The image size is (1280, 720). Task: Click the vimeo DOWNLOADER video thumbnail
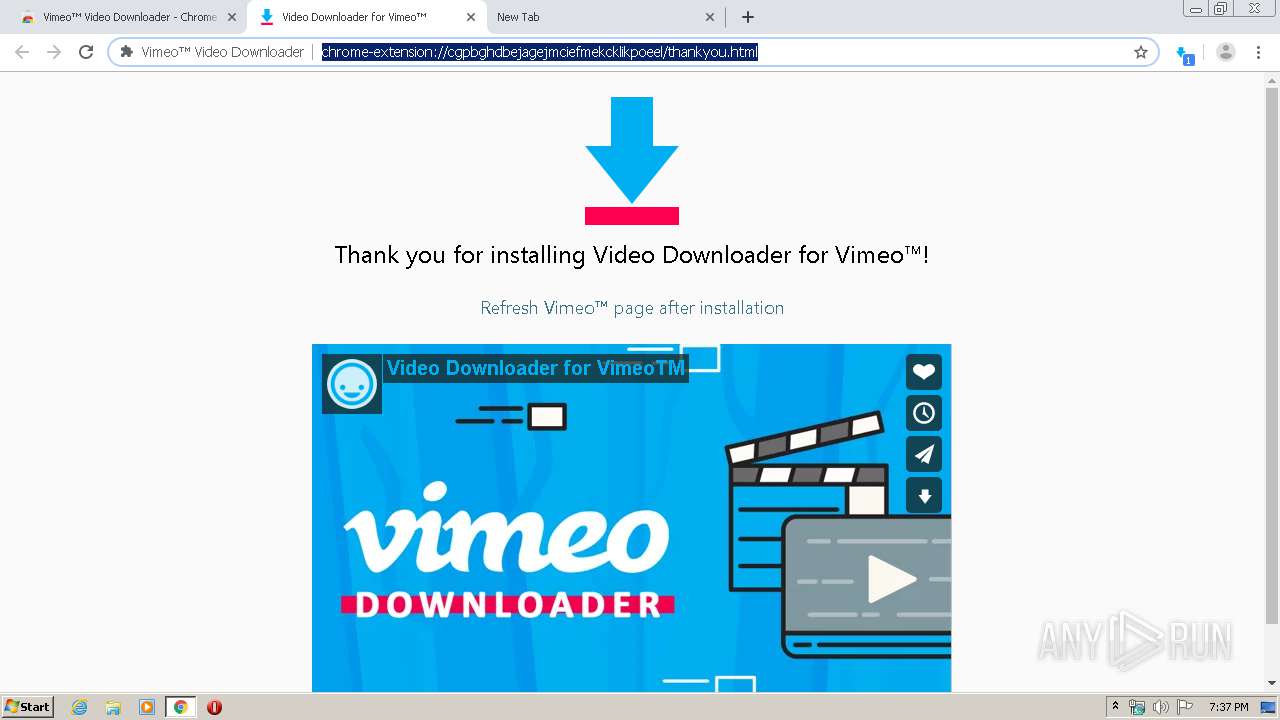(x=632, y=518)
